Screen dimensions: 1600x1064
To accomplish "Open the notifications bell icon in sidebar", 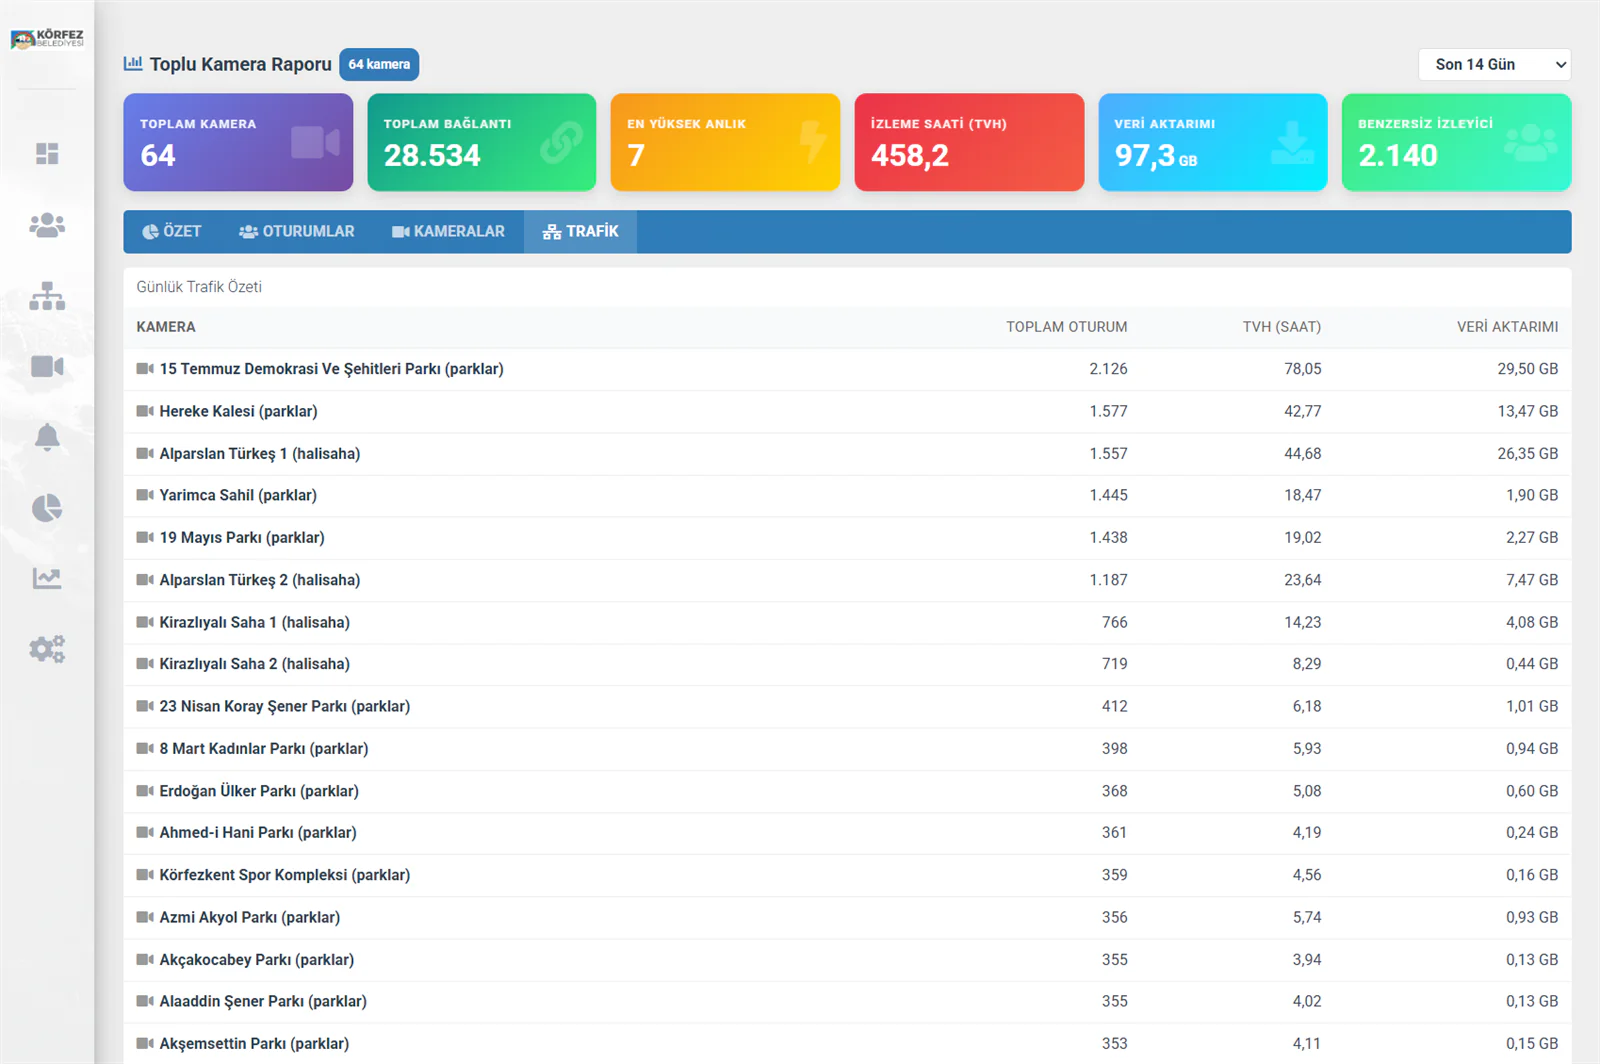I will coord(47,438).
